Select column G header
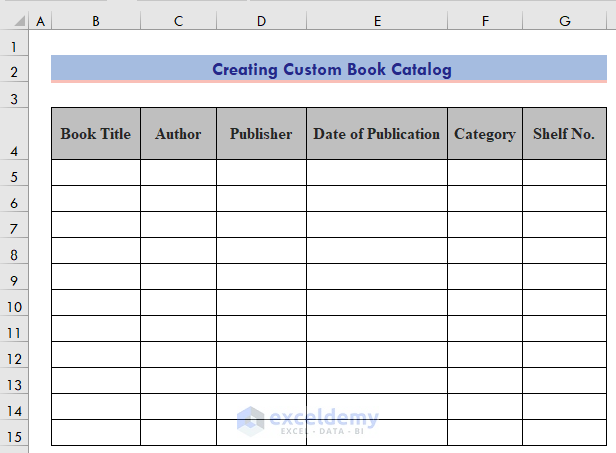Image resolution: width=616 pixels, height=453 pixels. click(x=565, y=21)
